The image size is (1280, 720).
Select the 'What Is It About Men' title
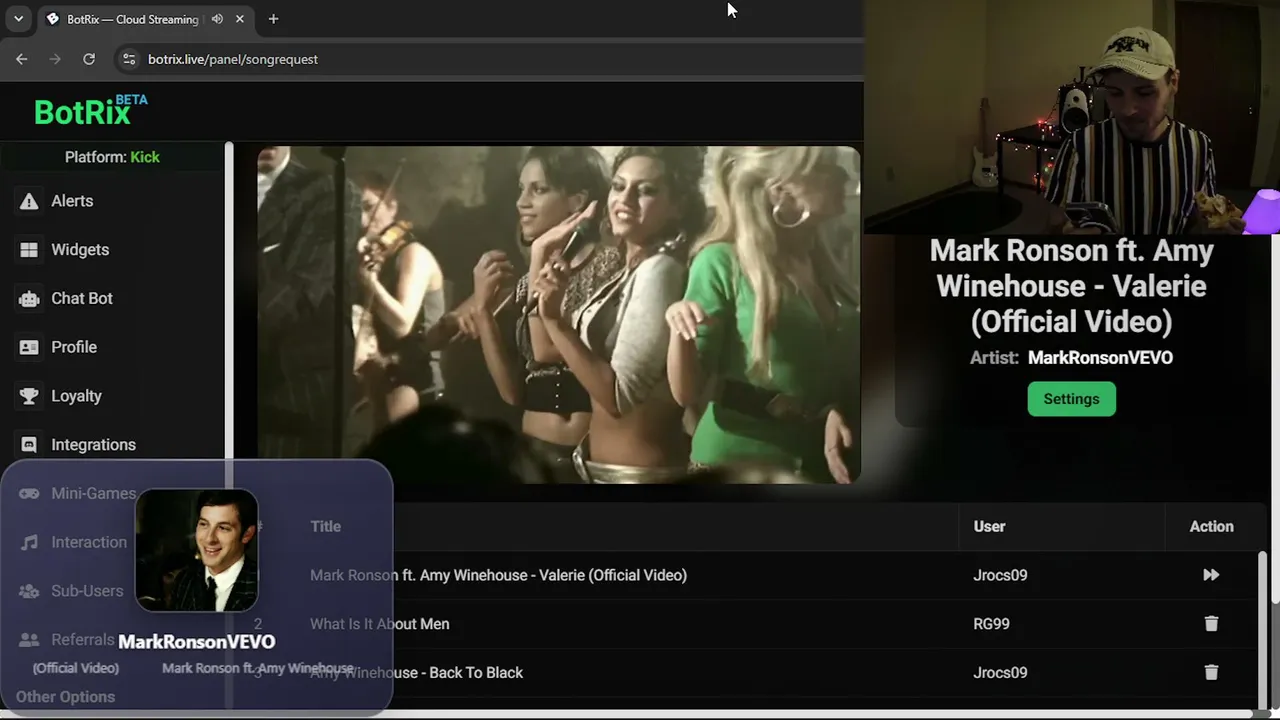[x=379, y=624]
